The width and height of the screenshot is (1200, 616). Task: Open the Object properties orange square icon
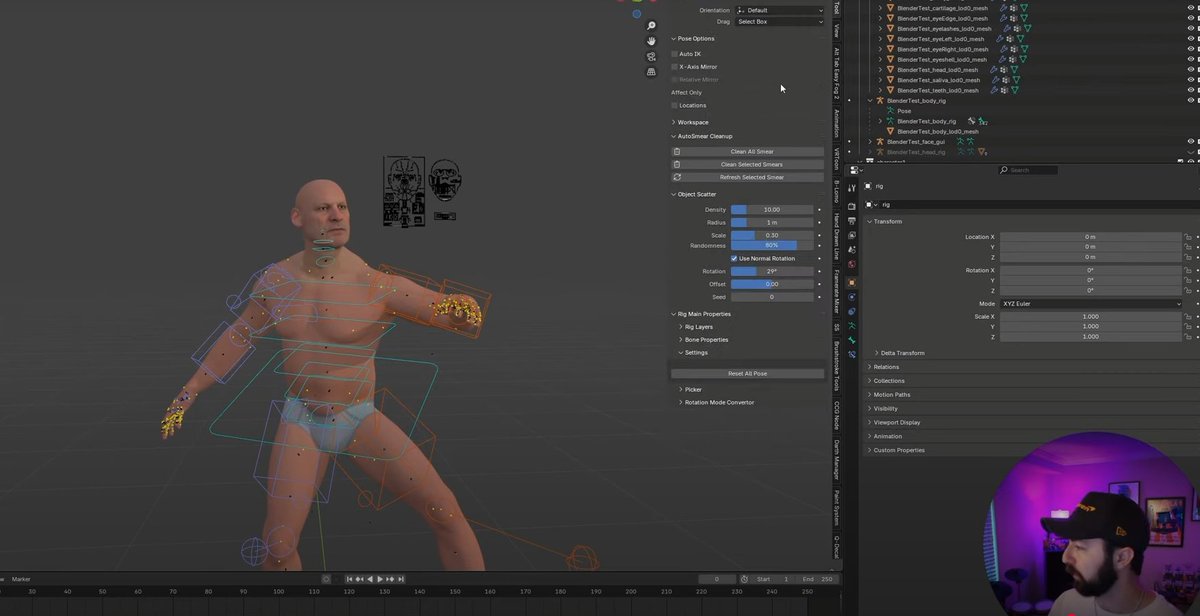(852, 282)
